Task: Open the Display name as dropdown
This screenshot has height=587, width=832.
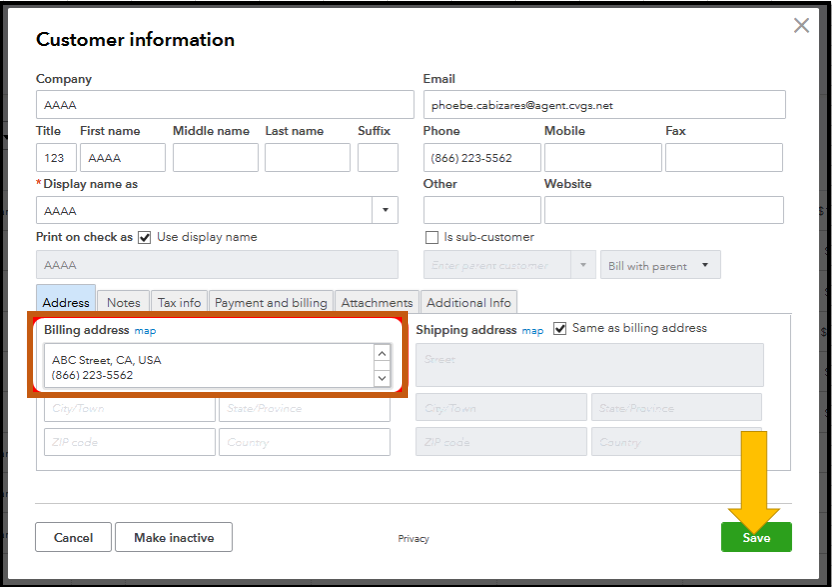Action: click(385, 210)
